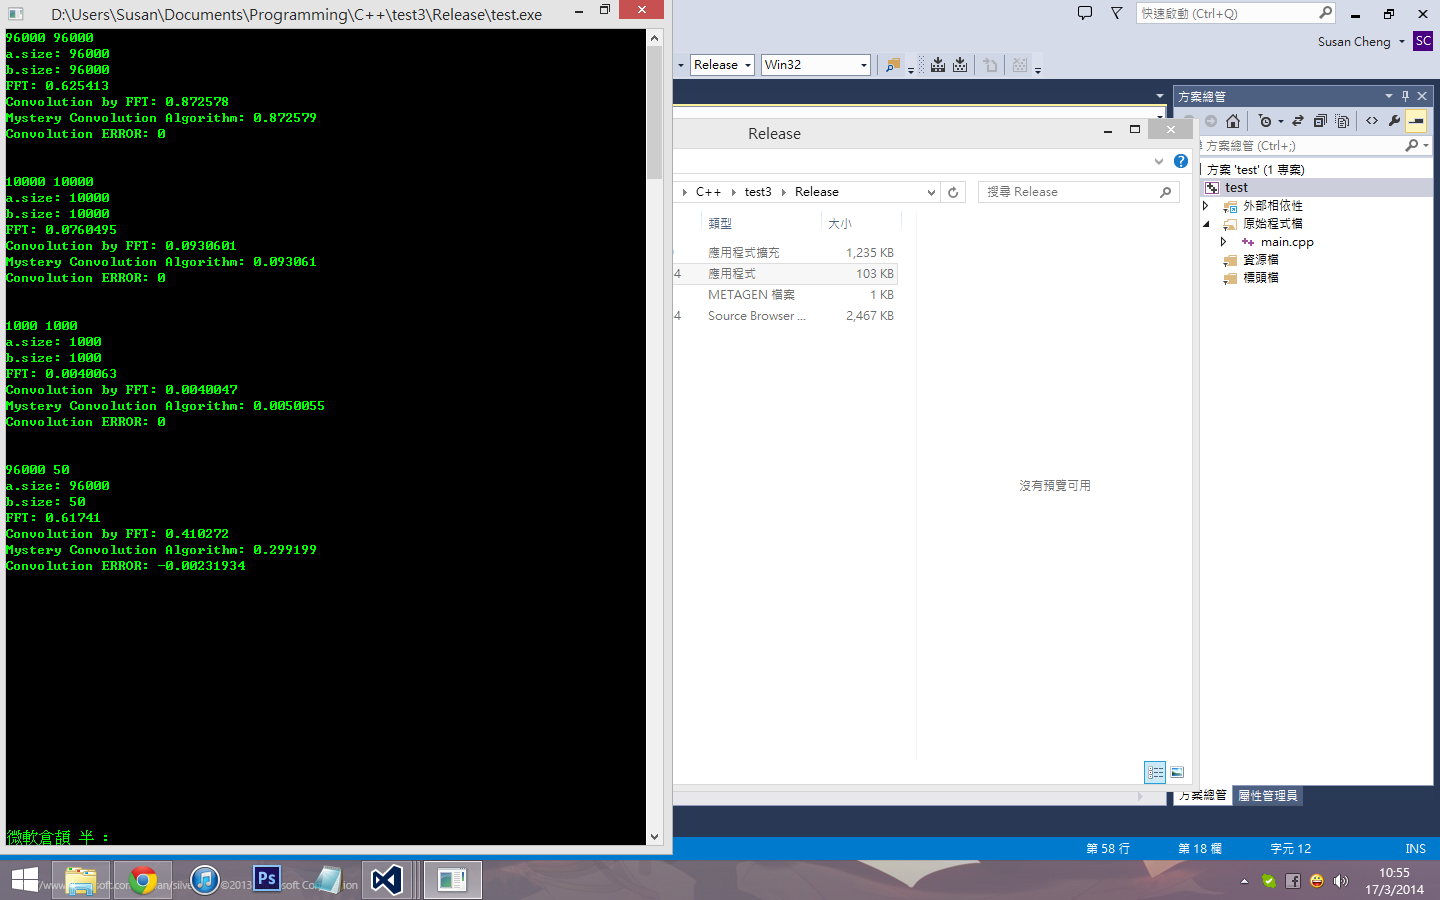Click the View Code icon in Solution Explorer
Image resolution: width=1440 pixels, height=900 pixels.
[x=1372, y=121]
